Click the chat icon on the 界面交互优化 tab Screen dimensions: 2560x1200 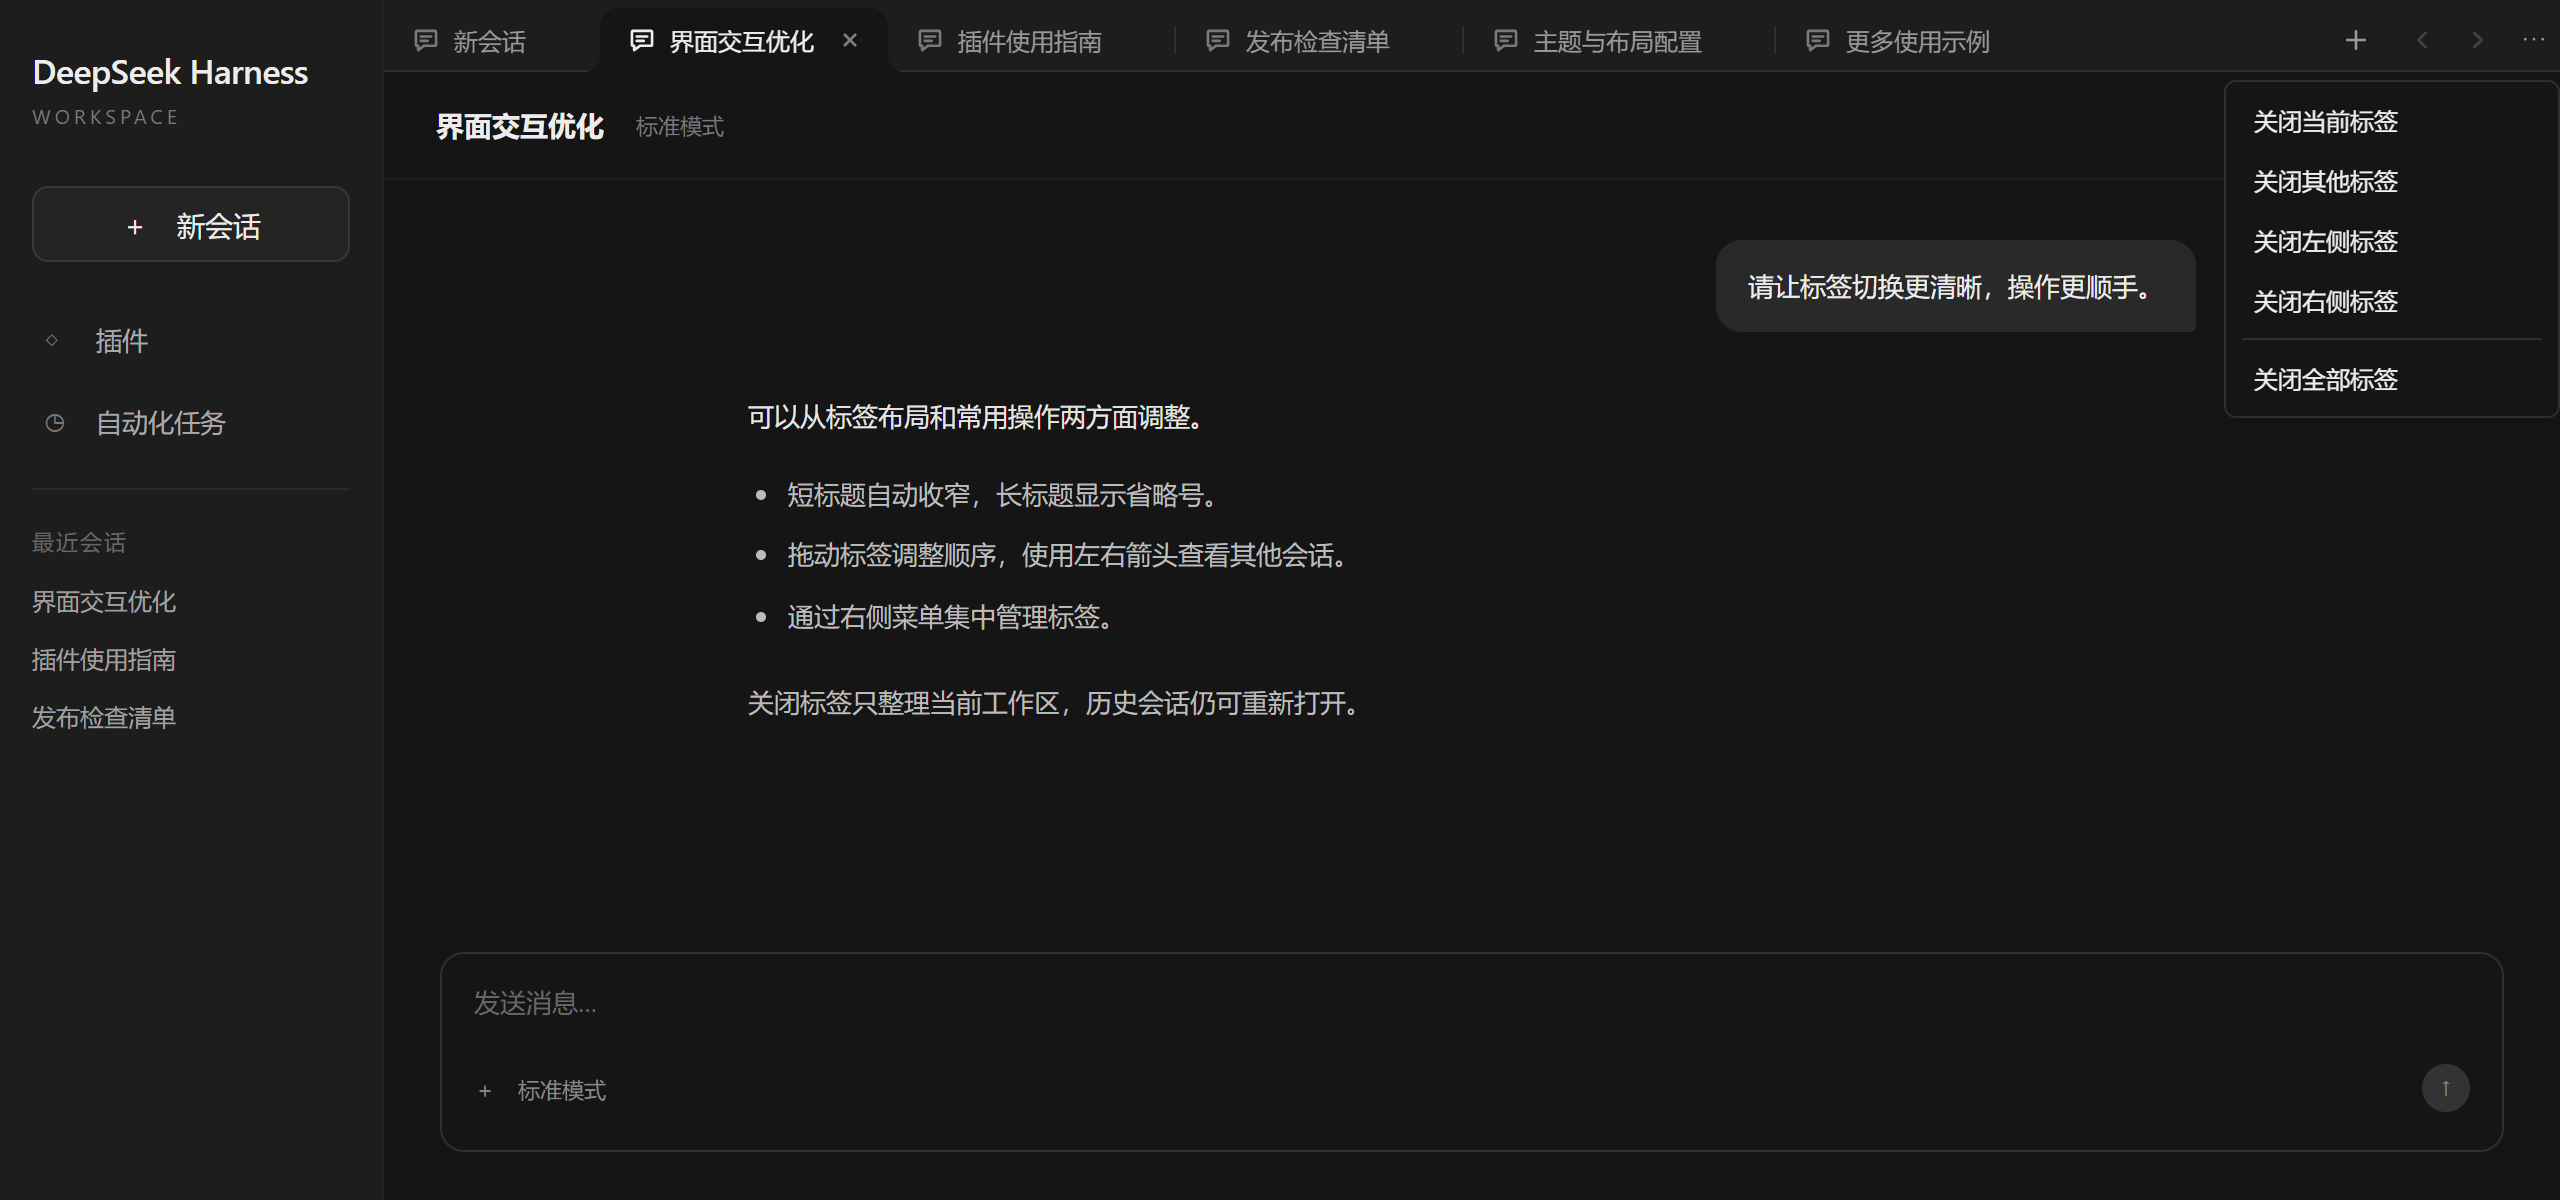[x=642, y=41]
